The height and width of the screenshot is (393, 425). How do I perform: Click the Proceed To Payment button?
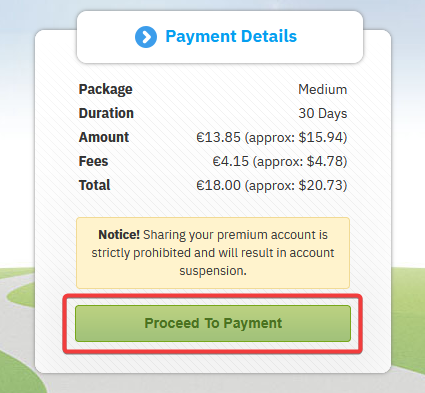point(213,323)
